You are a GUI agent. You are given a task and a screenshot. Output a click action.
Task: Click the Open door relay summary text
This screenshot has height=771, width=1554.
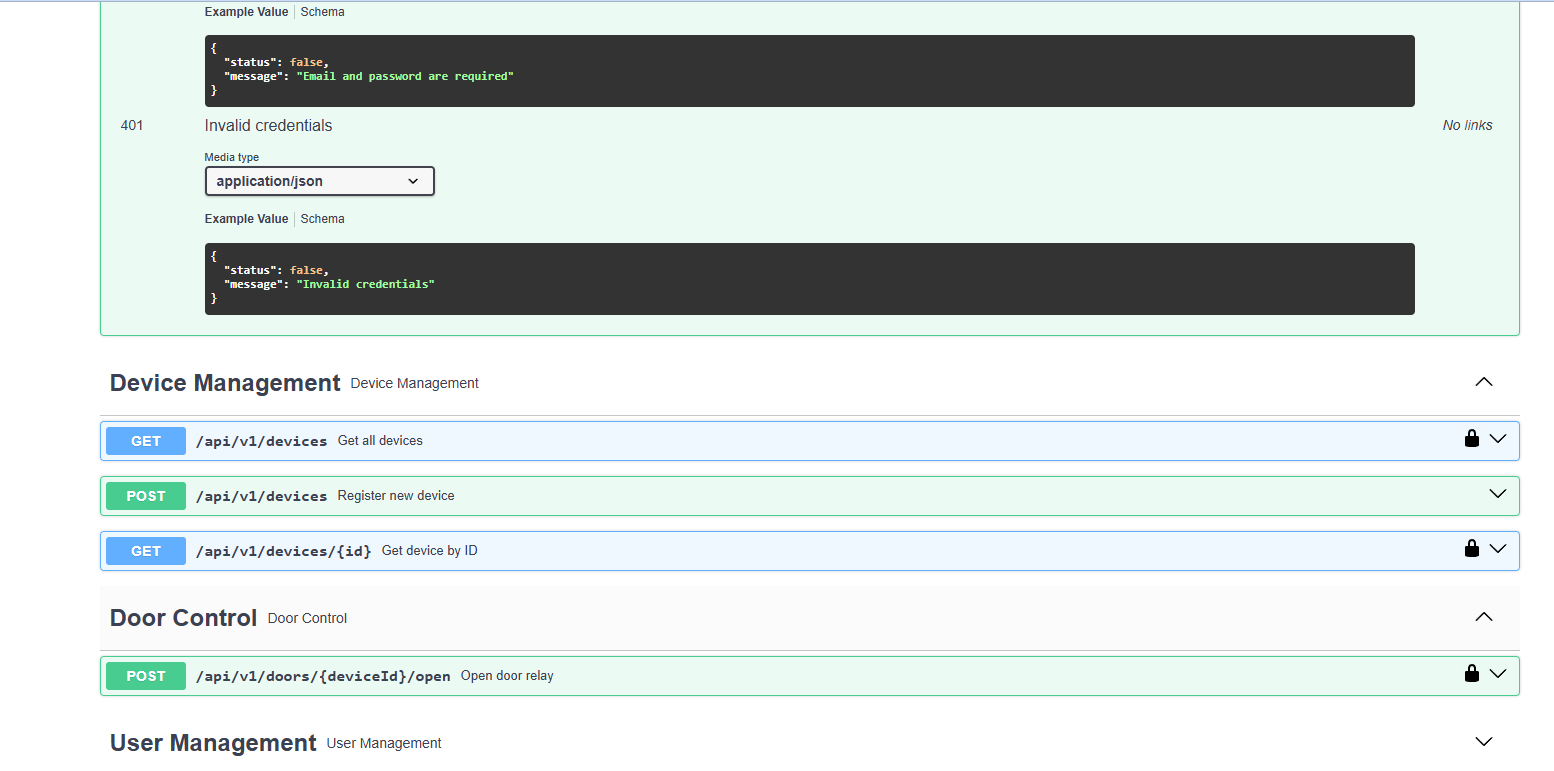507,676
